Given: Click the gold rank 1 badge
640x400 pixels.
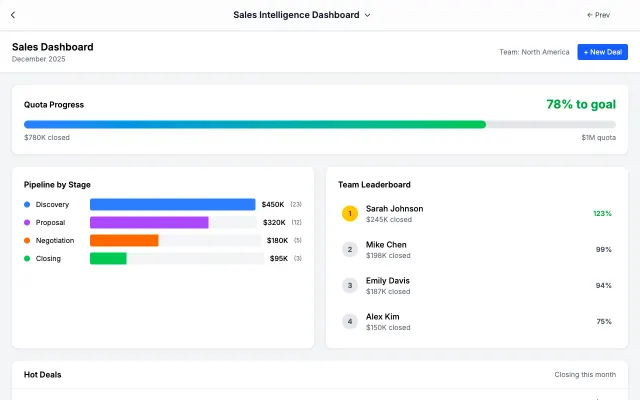Looking at the screenshot, I should point(350,213).
